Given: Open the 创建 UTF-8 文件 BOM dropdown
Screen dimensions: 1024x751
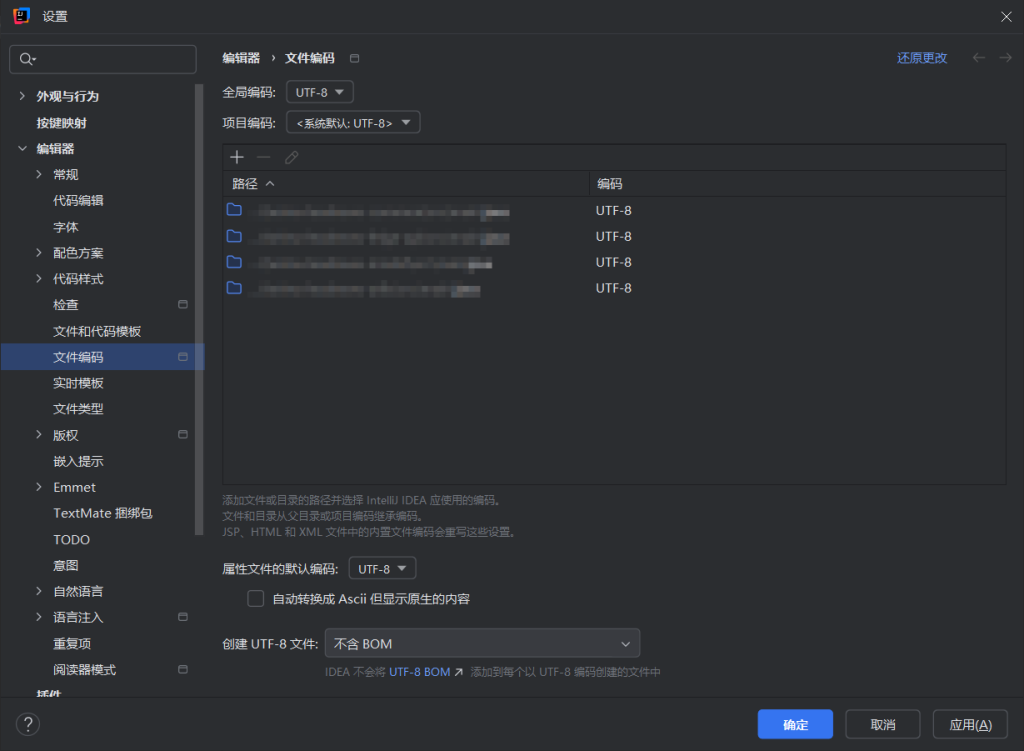Looking at the screenshot, I should click(482, 643).
